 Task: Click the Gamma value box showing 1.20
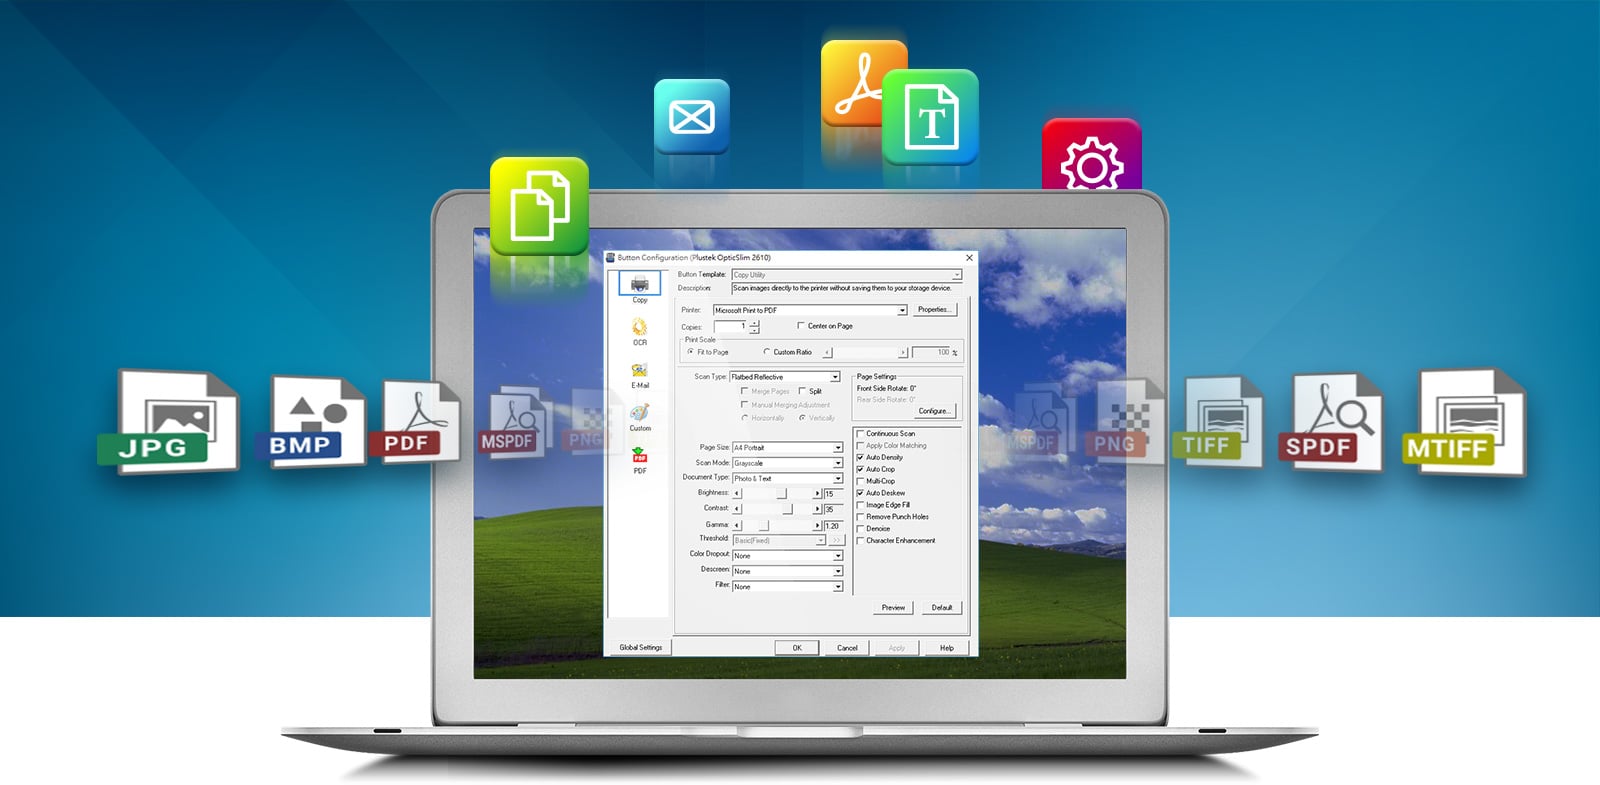(x=833, y=525)
